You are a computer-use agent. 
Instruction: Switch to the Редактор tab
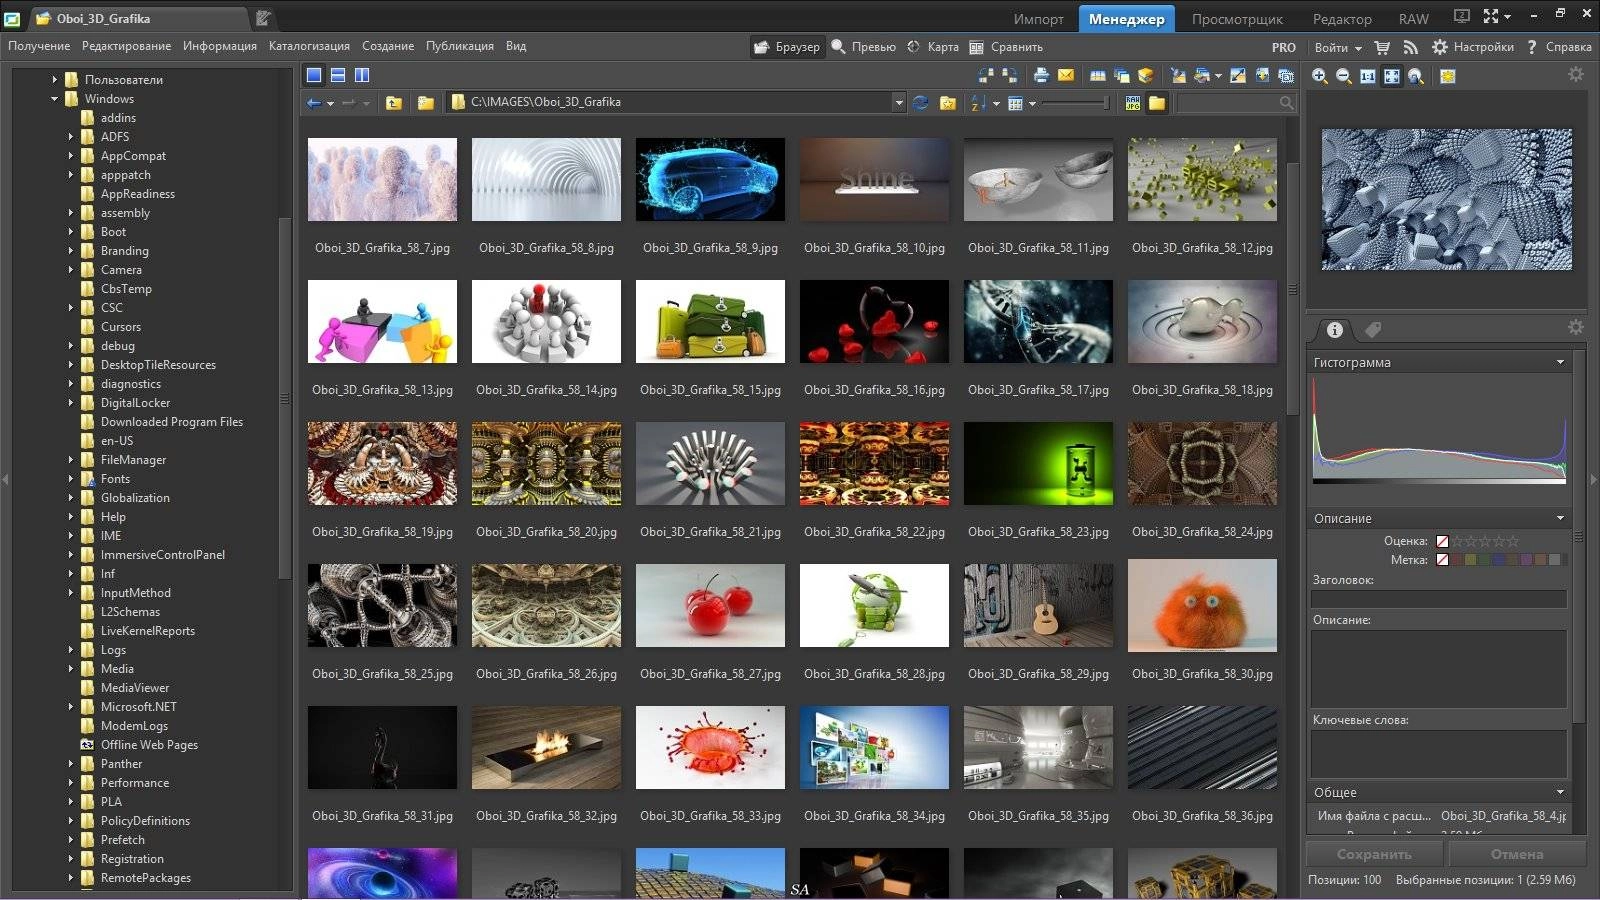click(1342, 19)
